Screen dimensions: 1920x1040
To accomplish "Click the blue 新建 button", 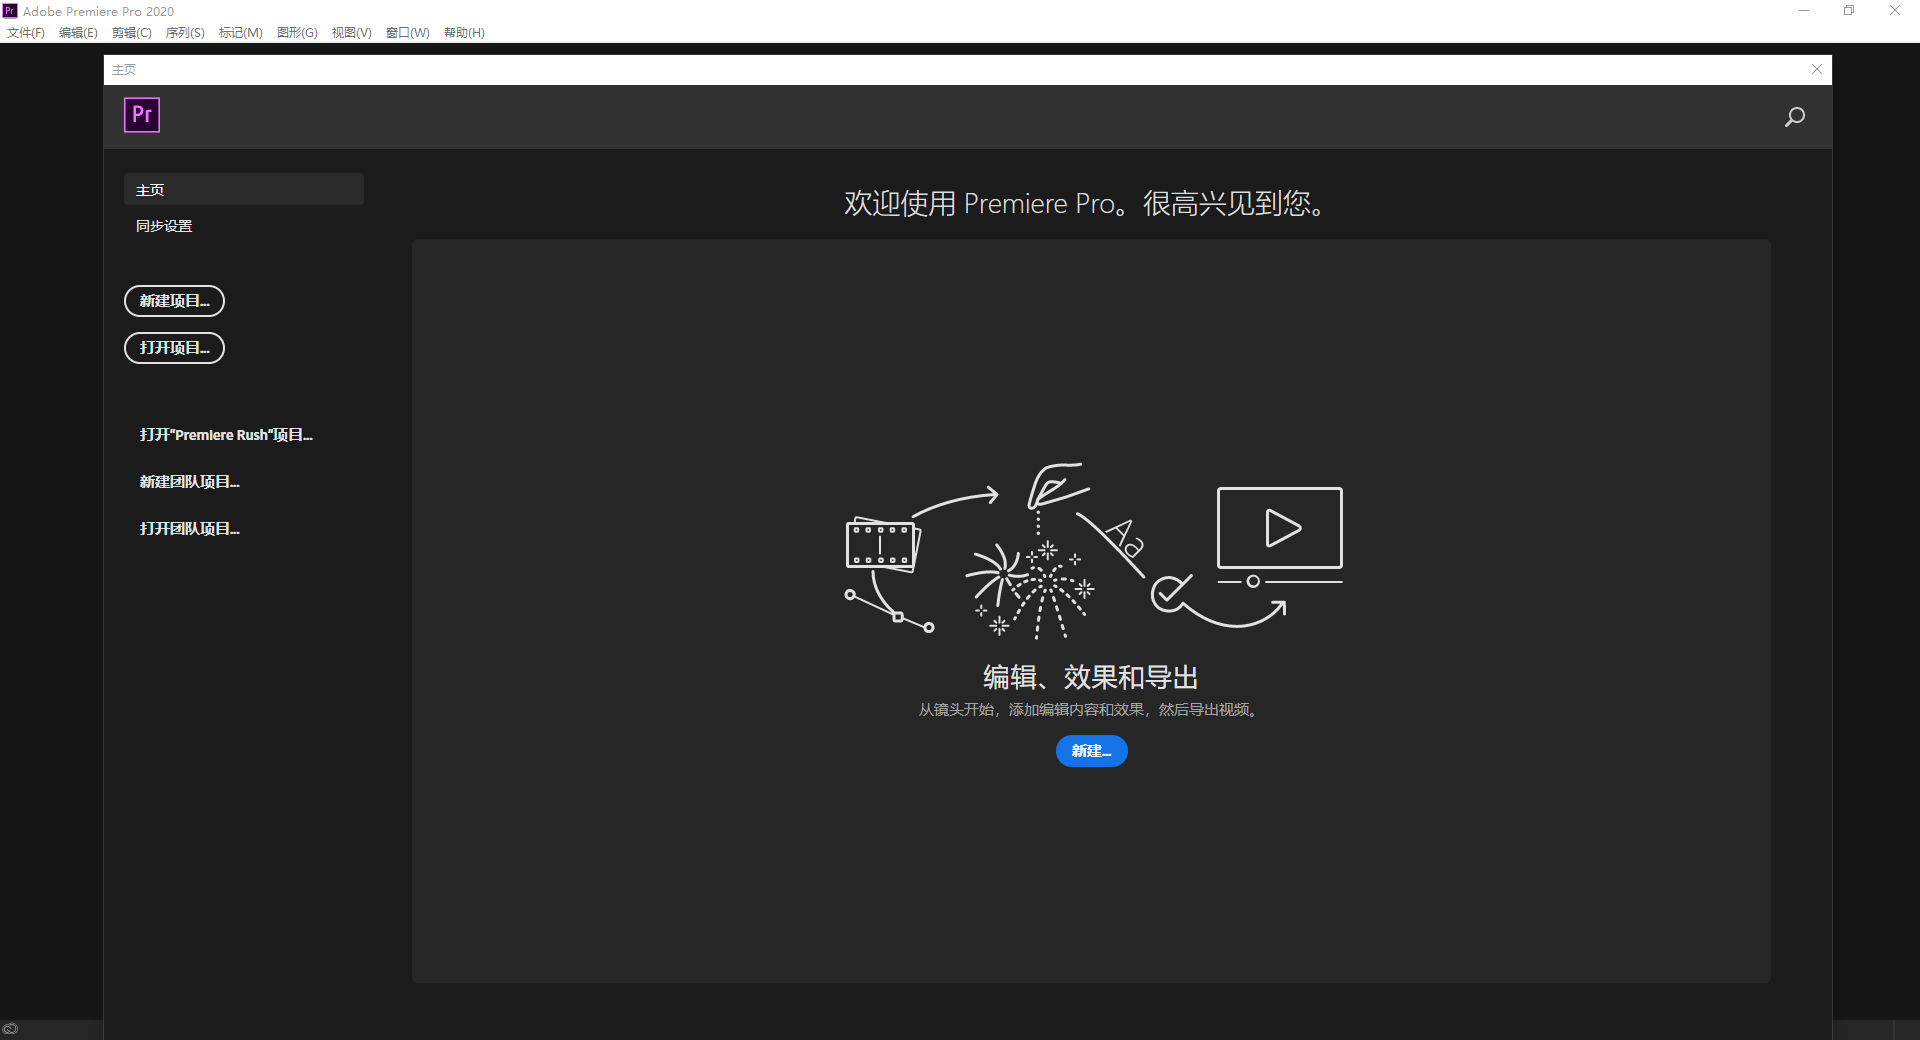I will (x=1091, y=751).
